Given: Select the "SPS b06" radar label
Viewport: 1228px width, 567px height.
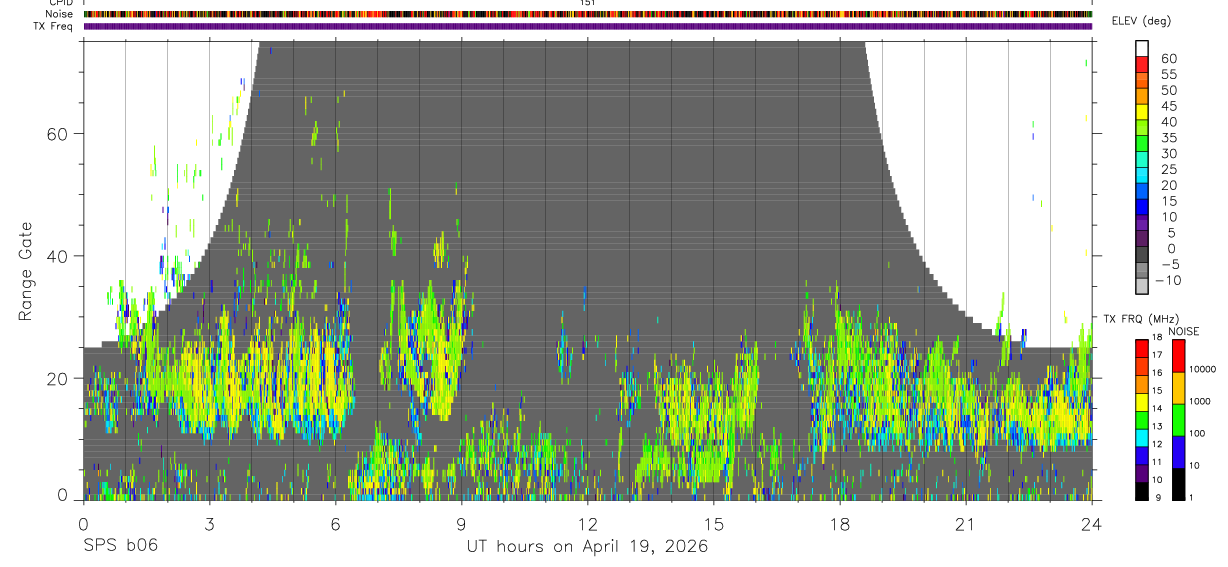Looking at the screenshot, I should (x=120, y=546).
